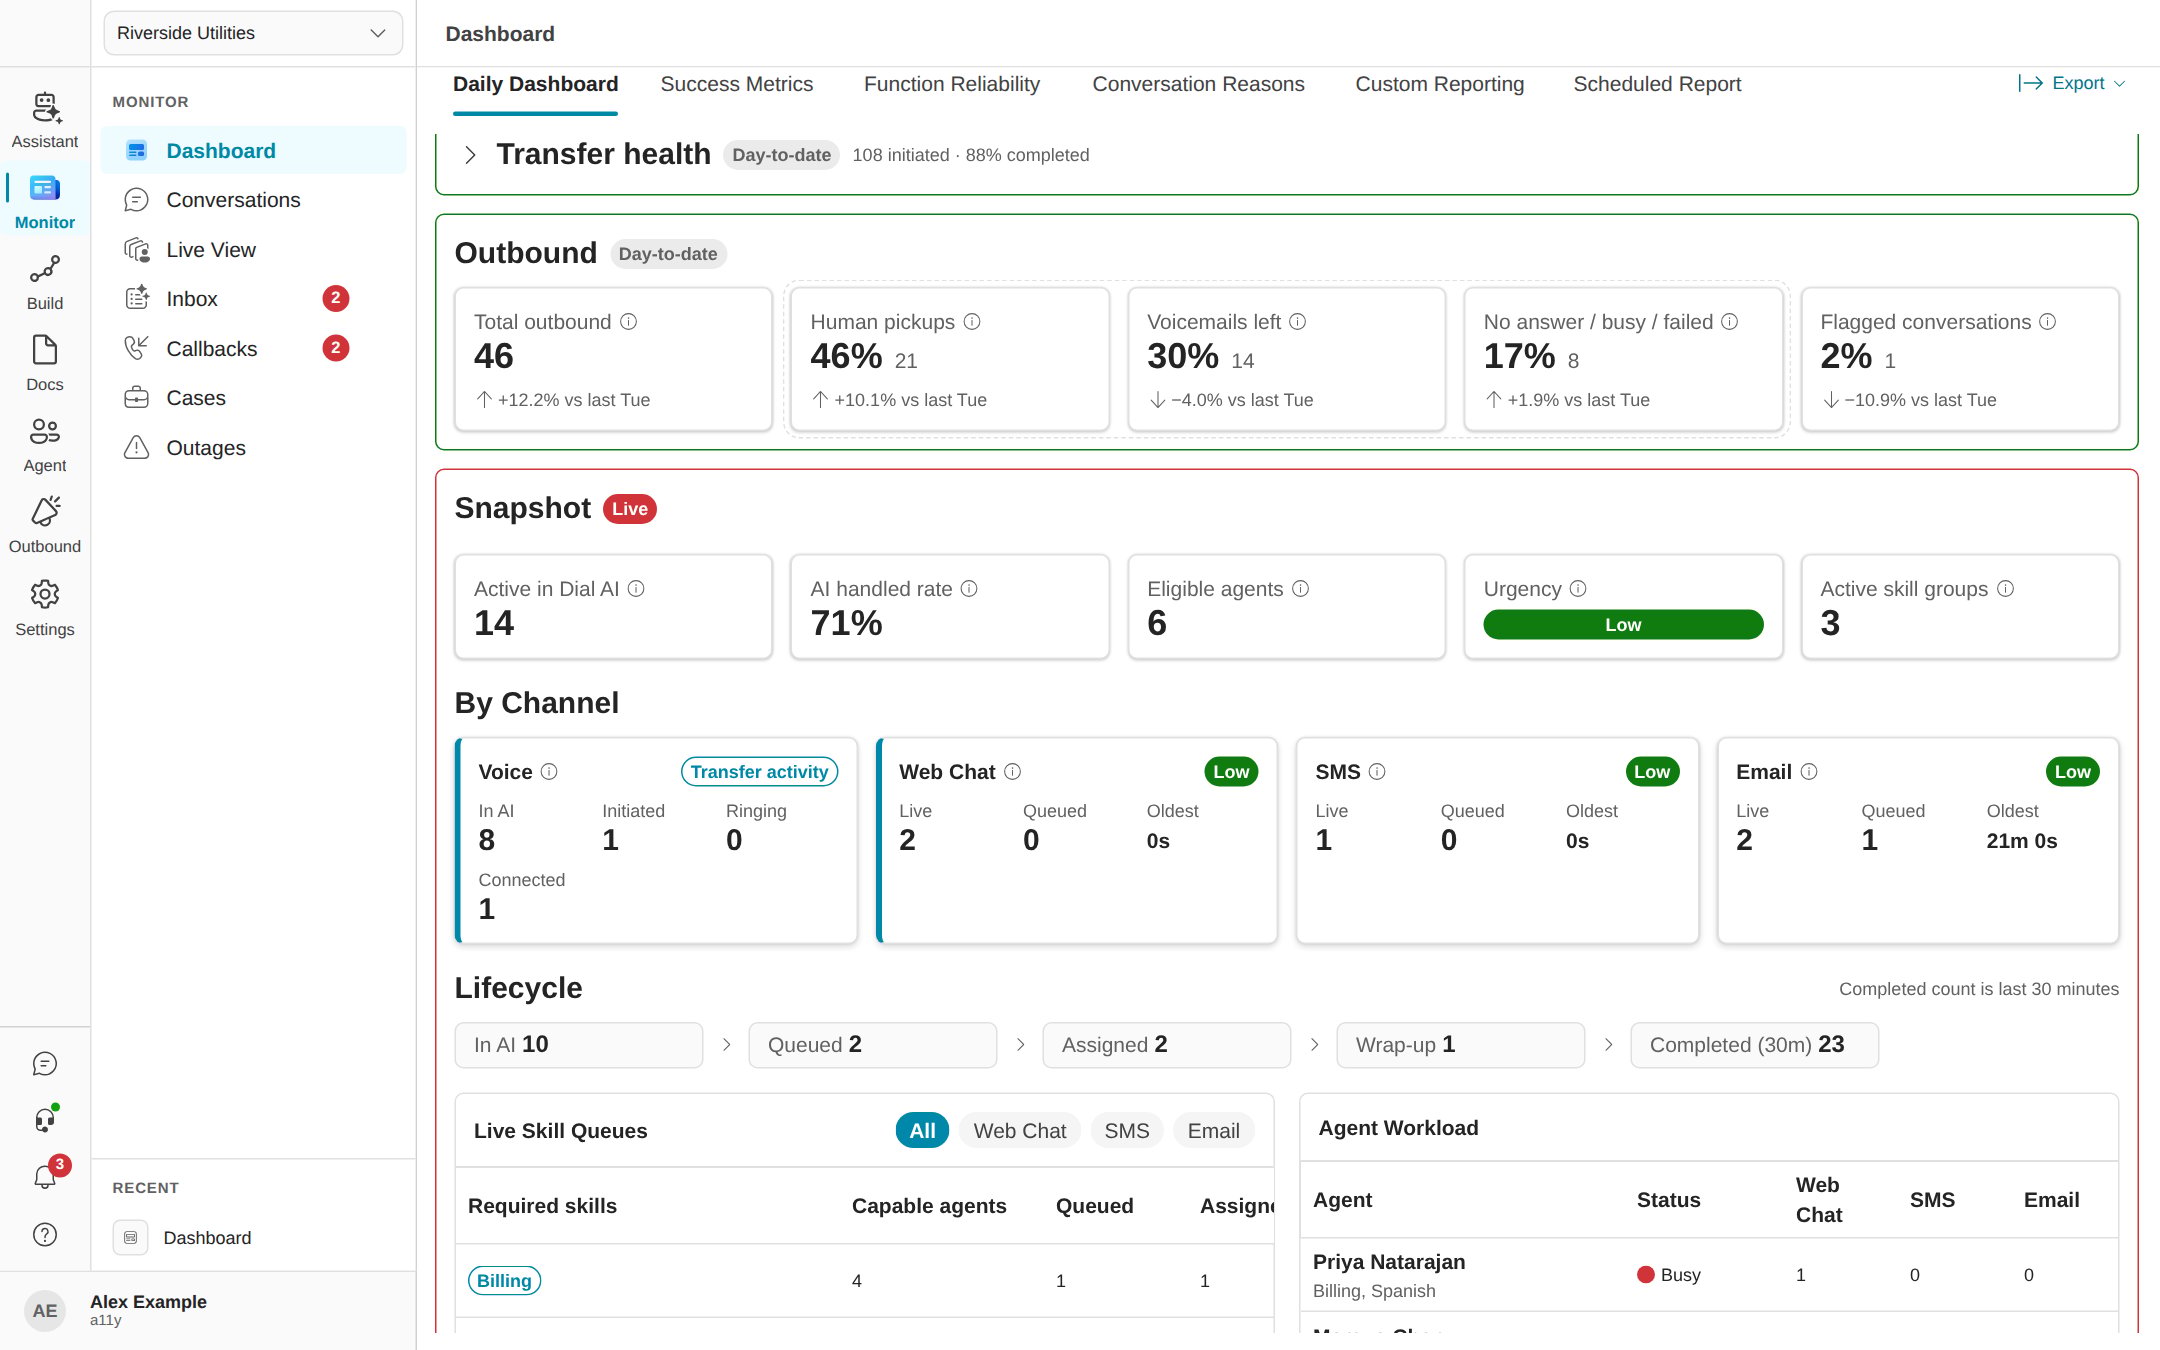
Task: Show info for Flagged conversations
Action: (2048, 322)
